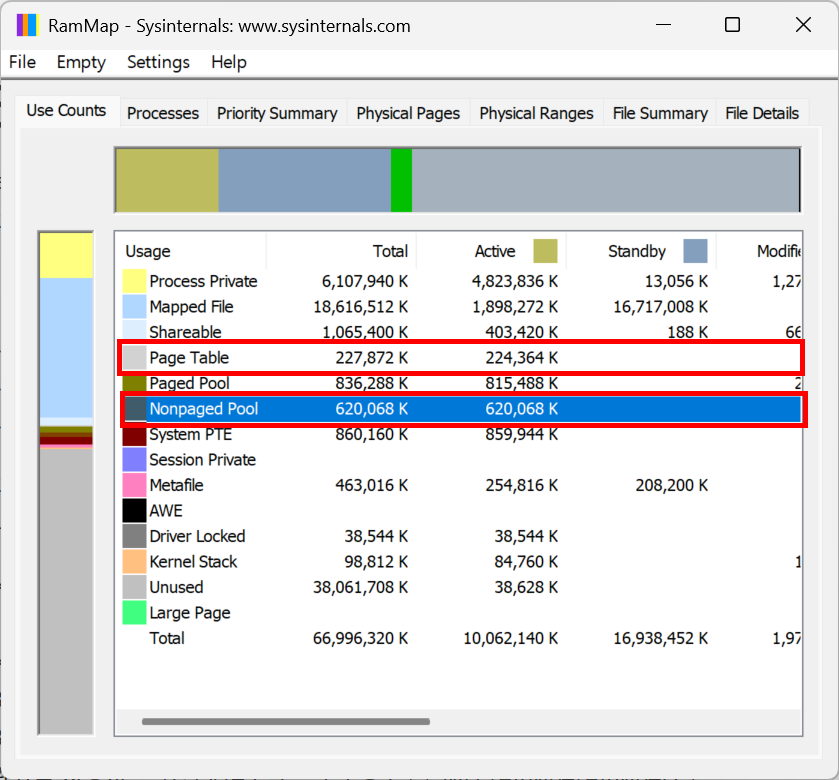Click the Large Page green swatch
Viewport: 839px width, 780px height.
pos(134,613)
